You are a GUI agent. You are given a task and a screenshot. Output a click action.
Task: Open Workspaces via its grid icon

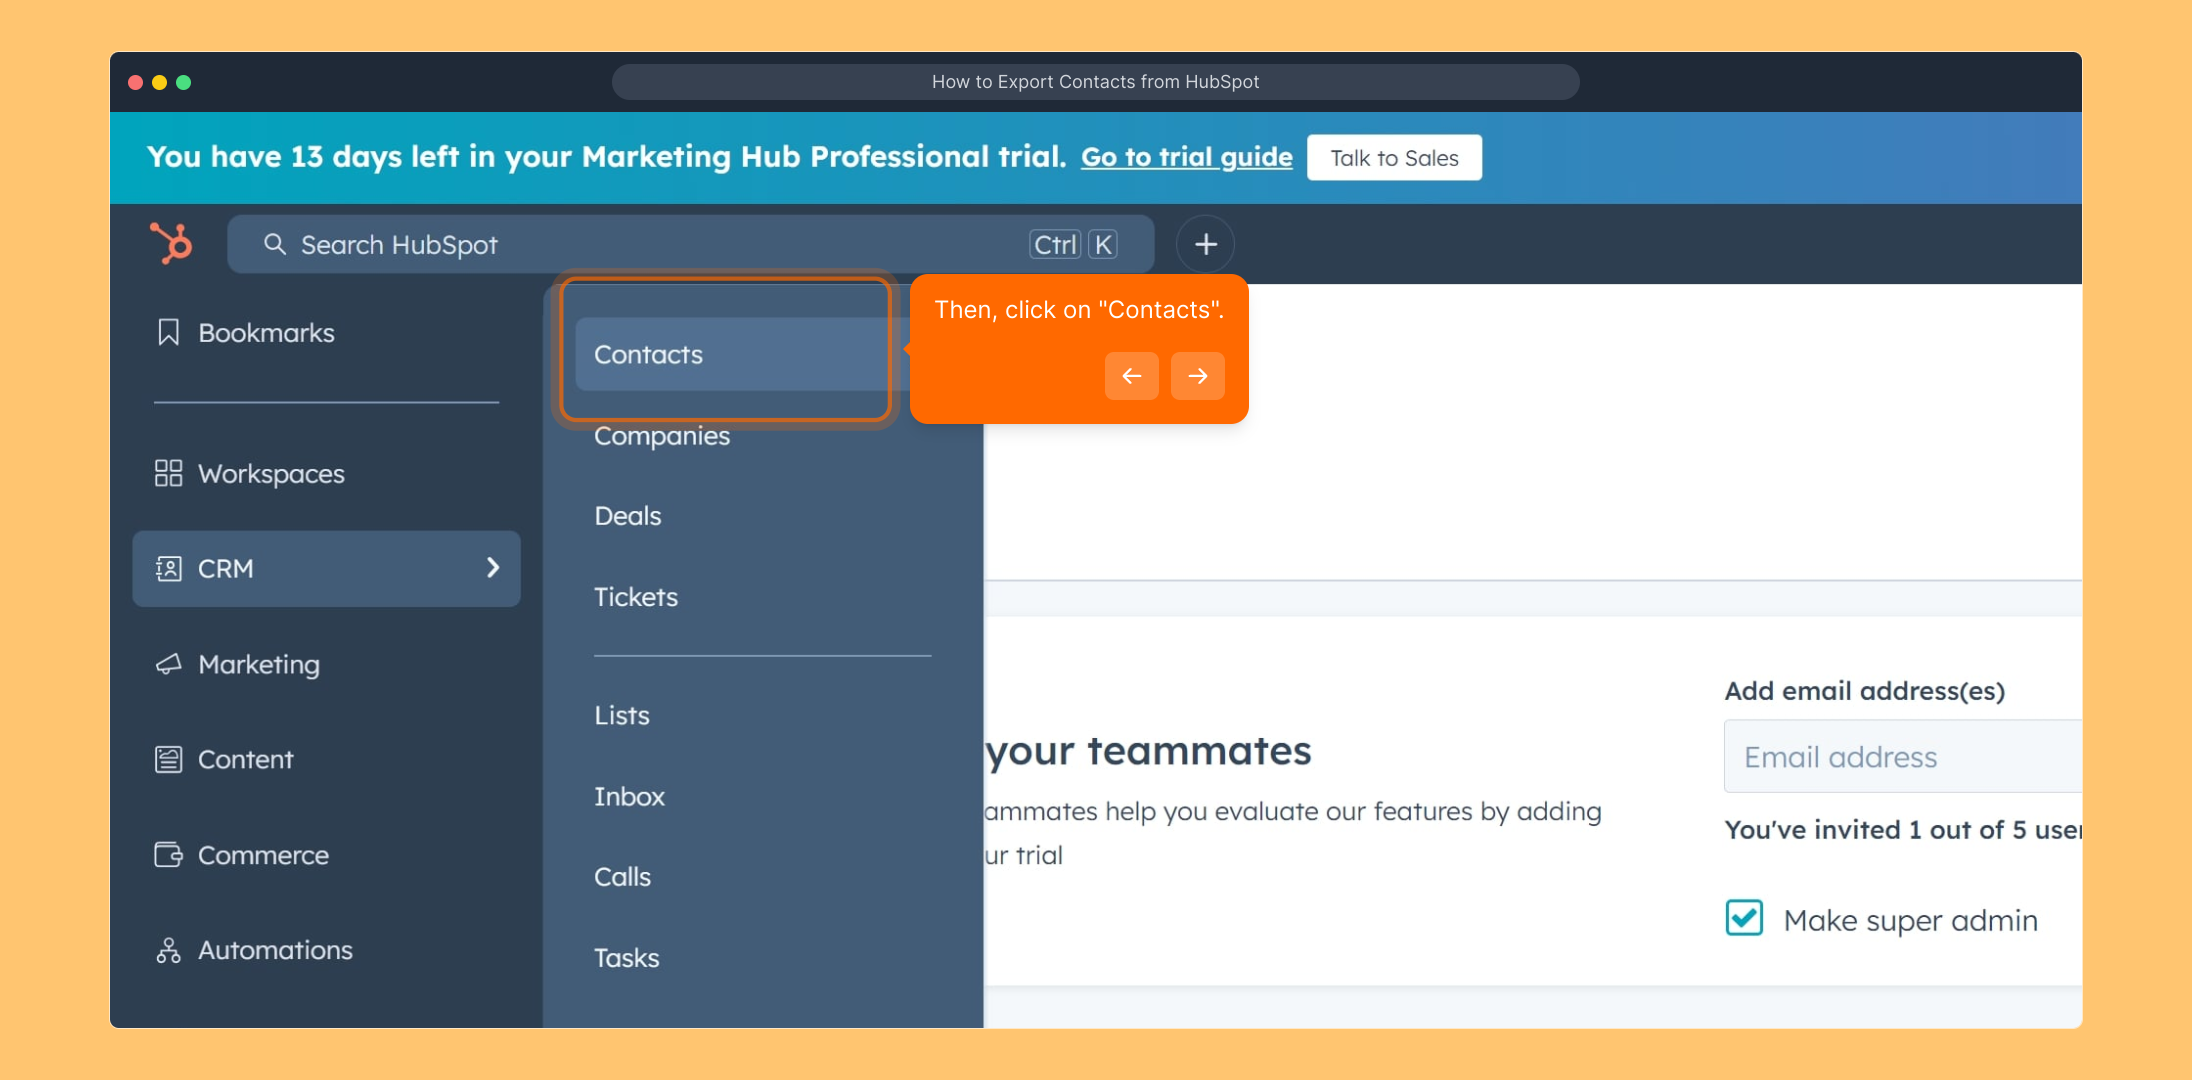(168, 473)
